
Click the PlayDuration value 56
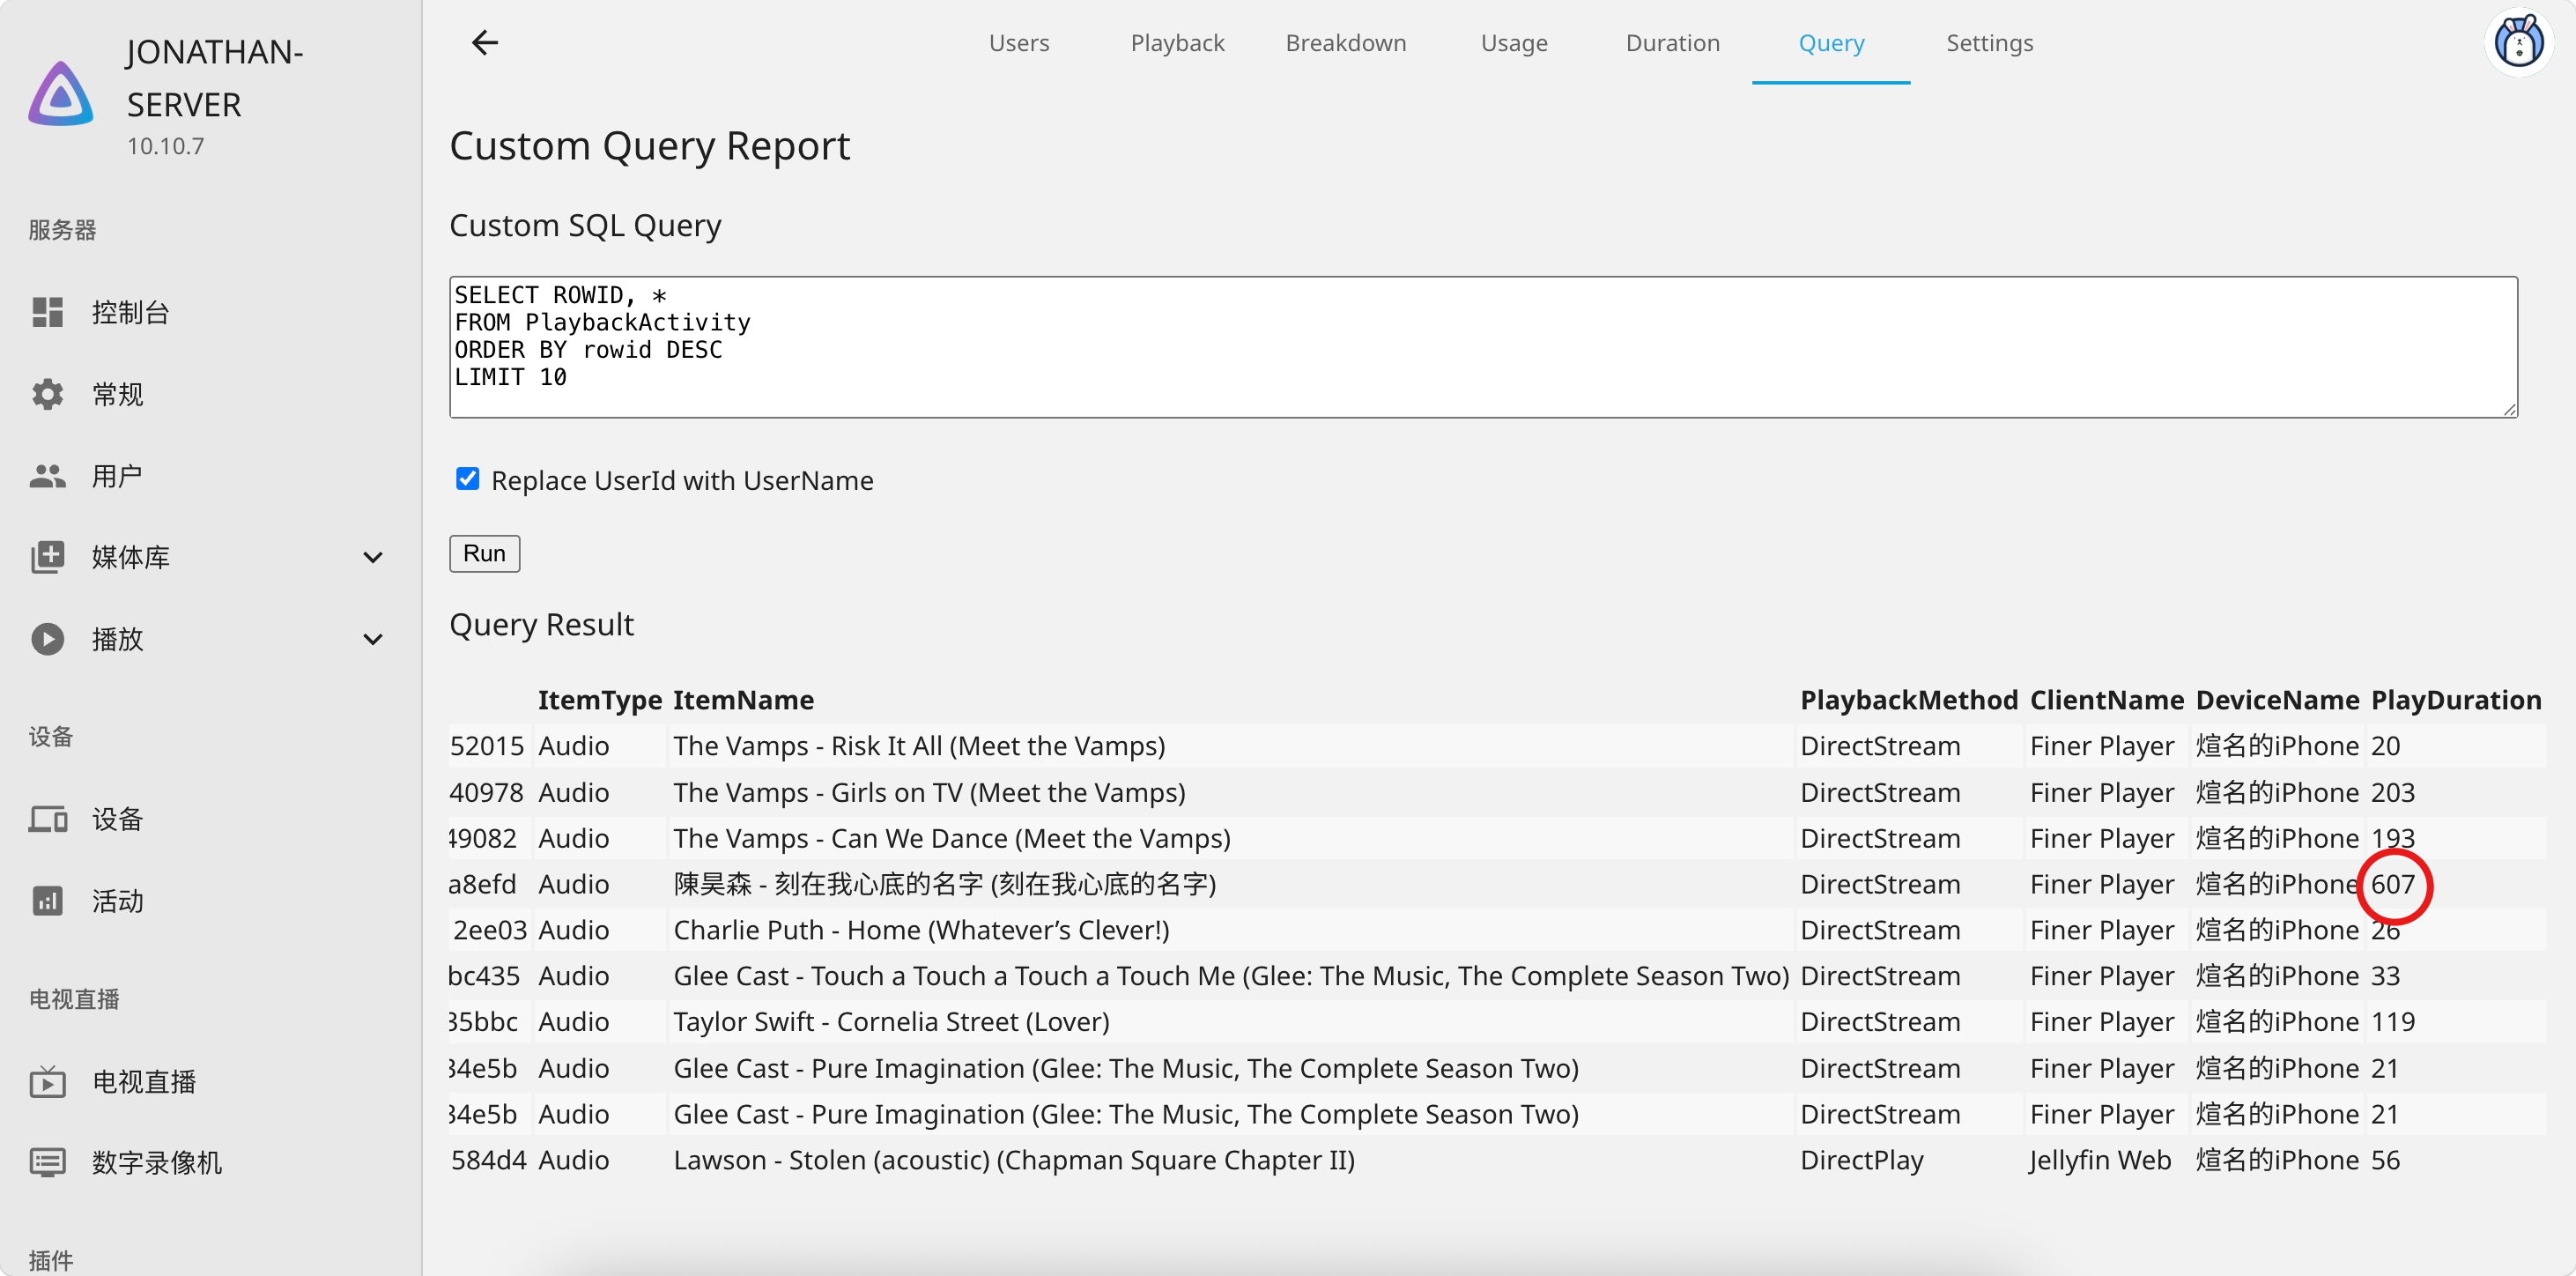coord(2386,1160)
